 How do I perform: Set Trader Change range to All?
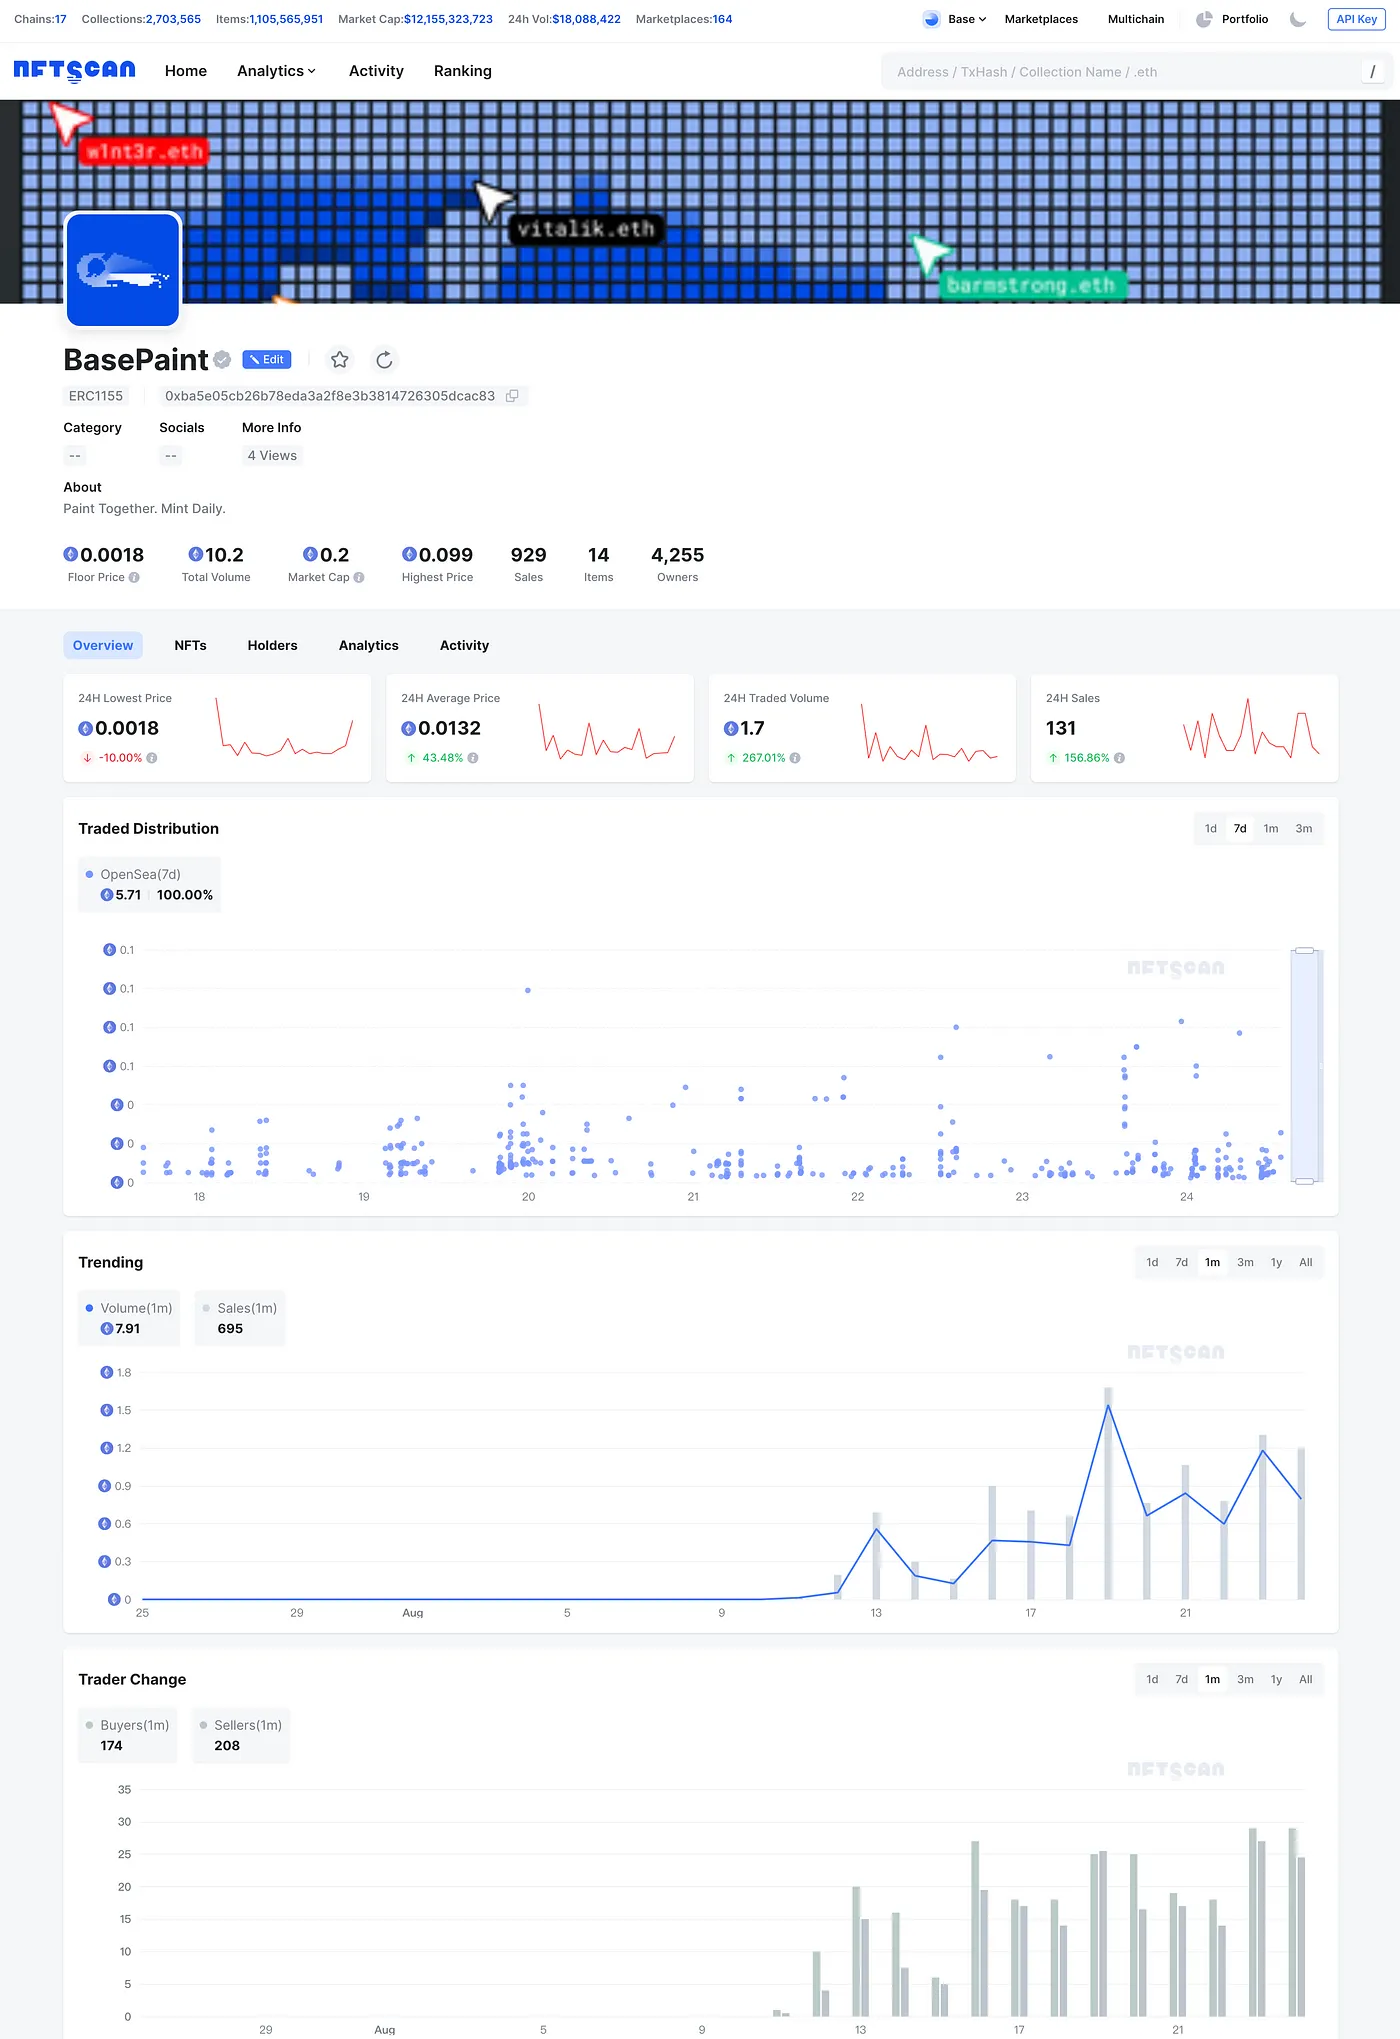(x=1306, y=1680)
